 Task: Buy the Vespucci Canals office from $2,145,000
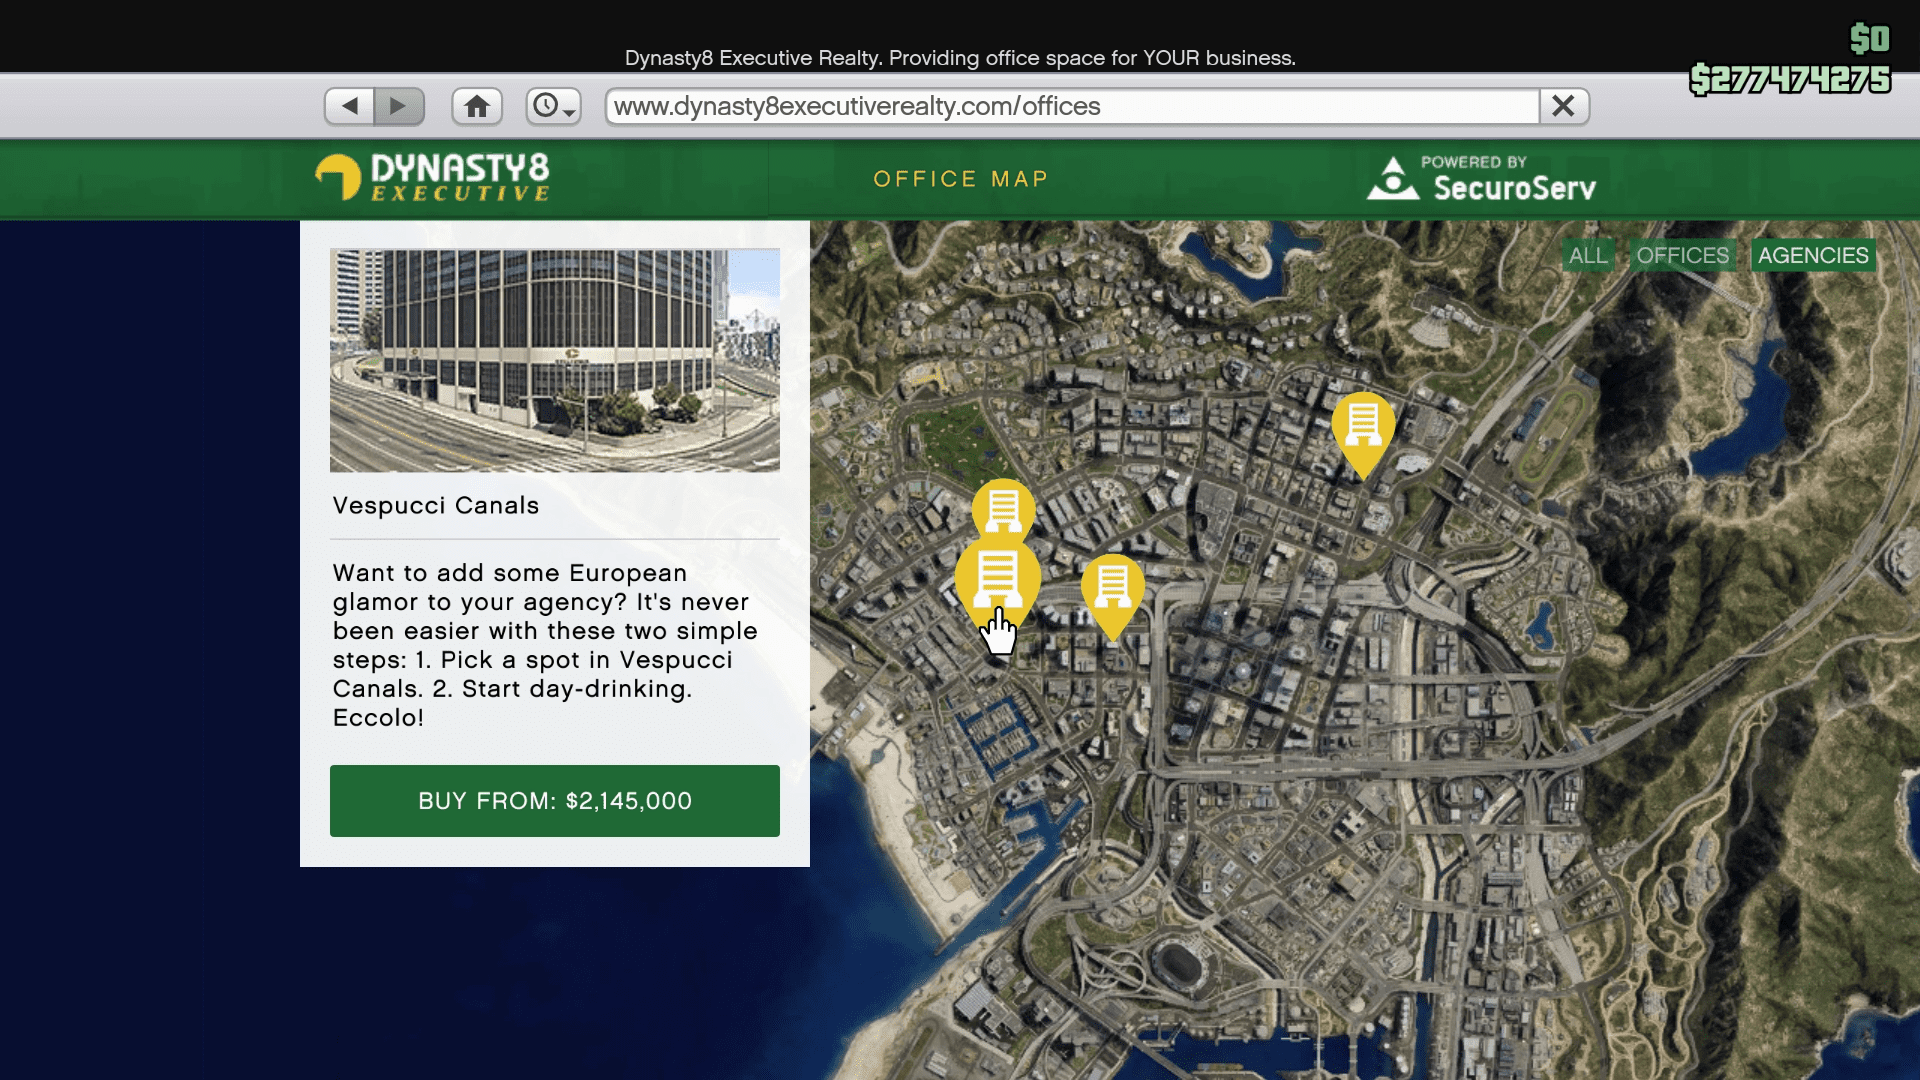tap(554, 800)
